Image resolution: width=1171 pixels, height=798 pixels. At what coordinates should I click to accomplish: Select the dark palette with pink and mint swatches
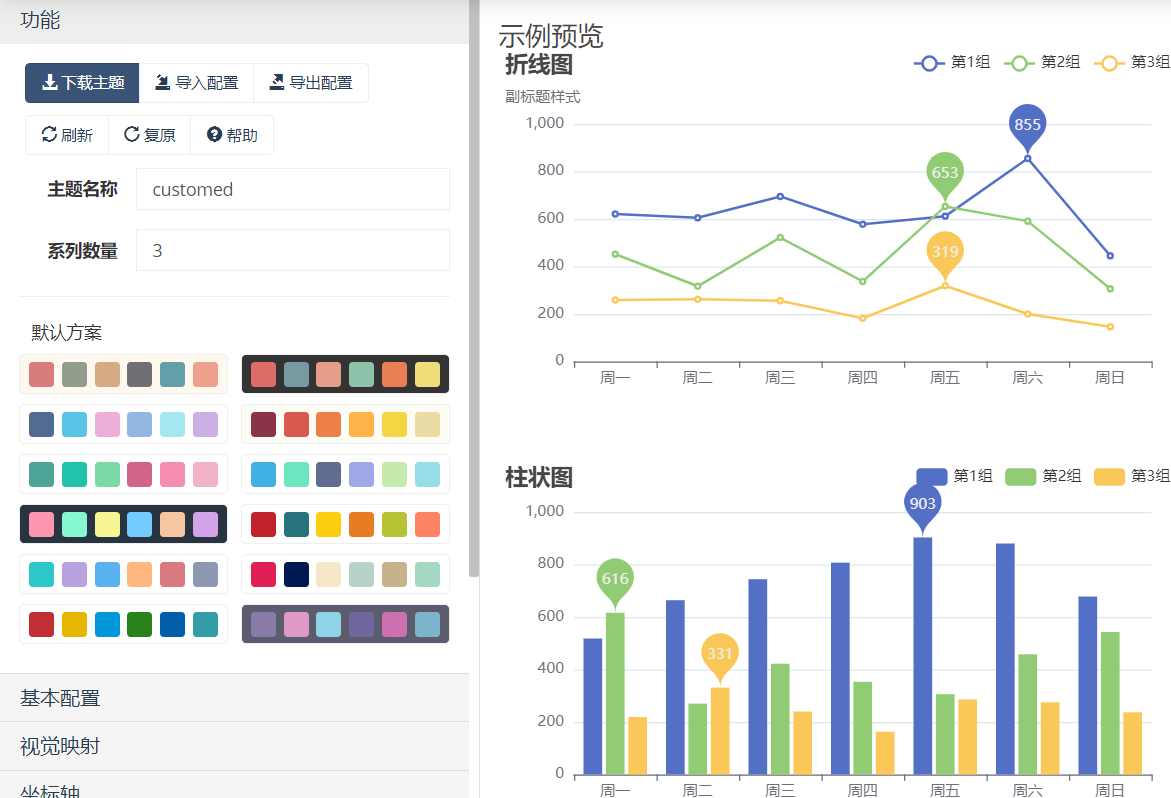[x=123, y=524]
